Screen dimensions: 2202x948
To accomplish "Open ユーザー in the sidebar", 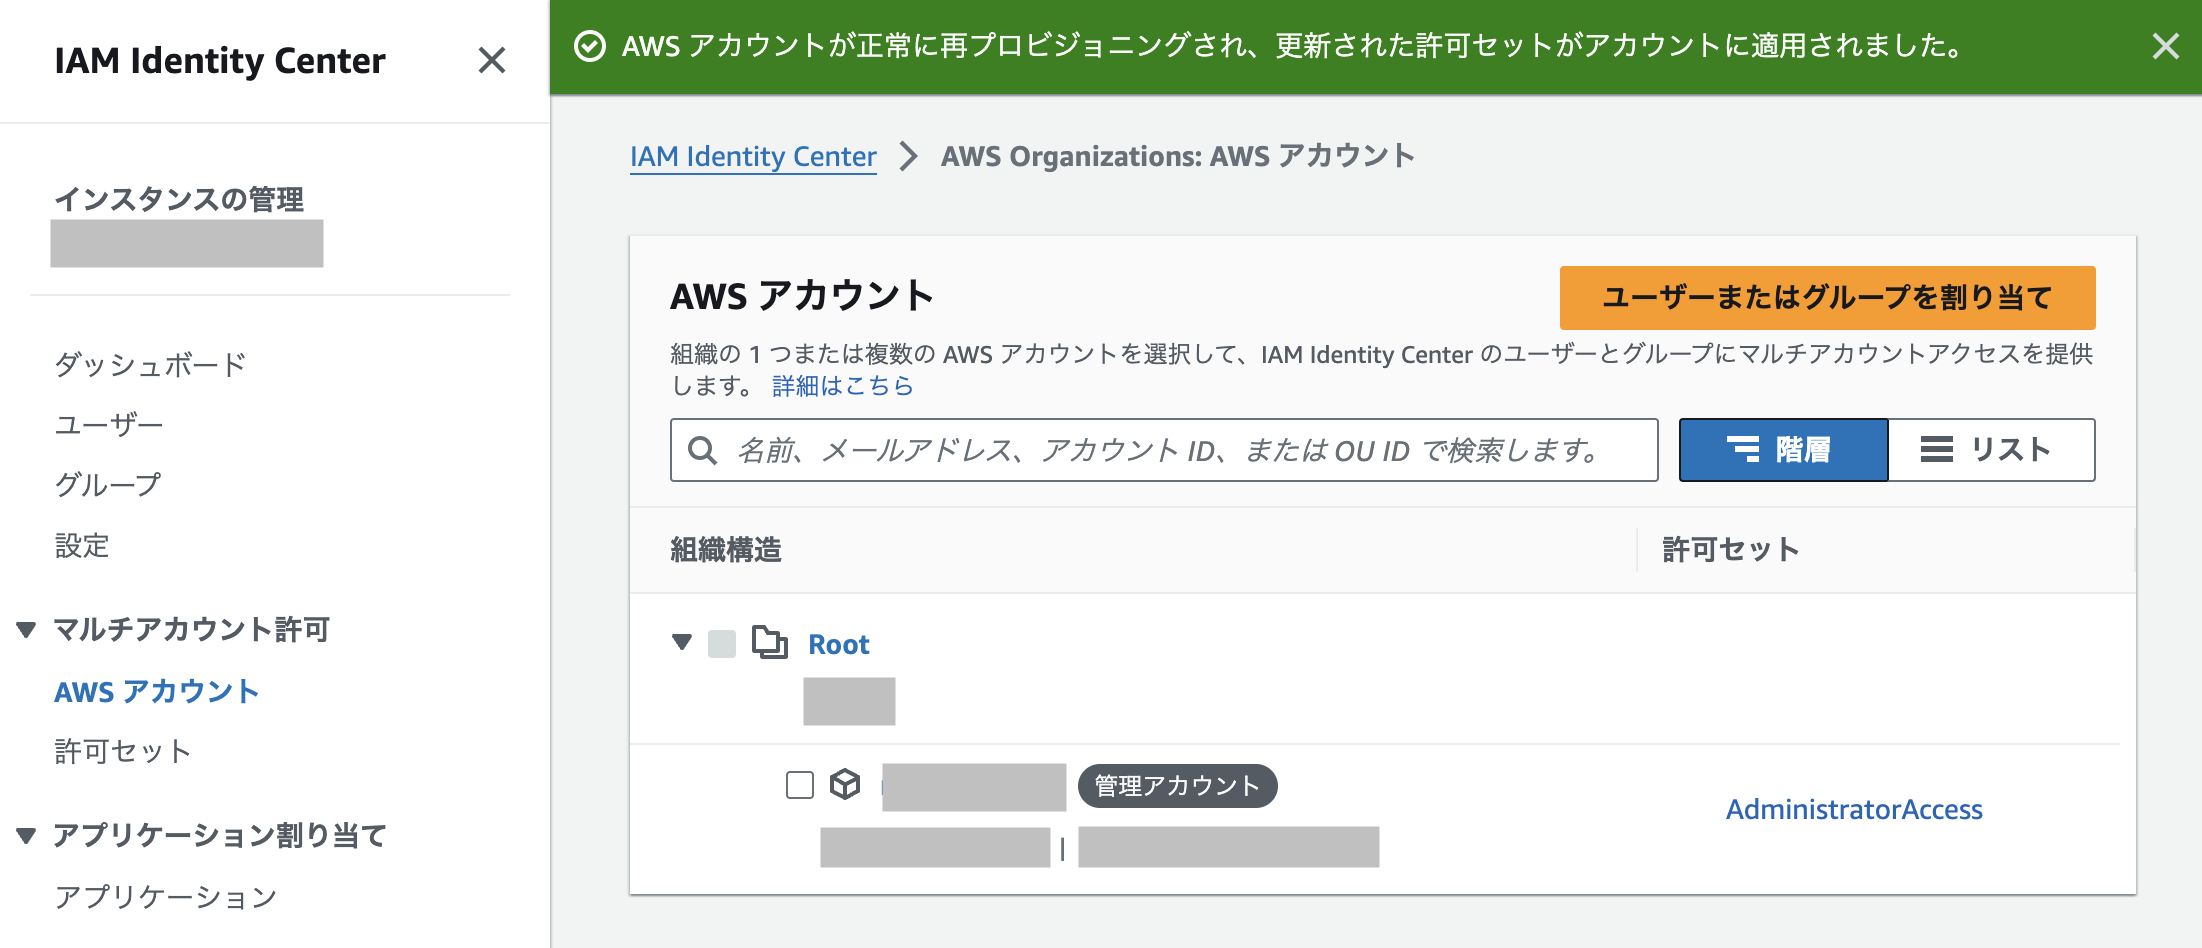I will click(109, 425).
